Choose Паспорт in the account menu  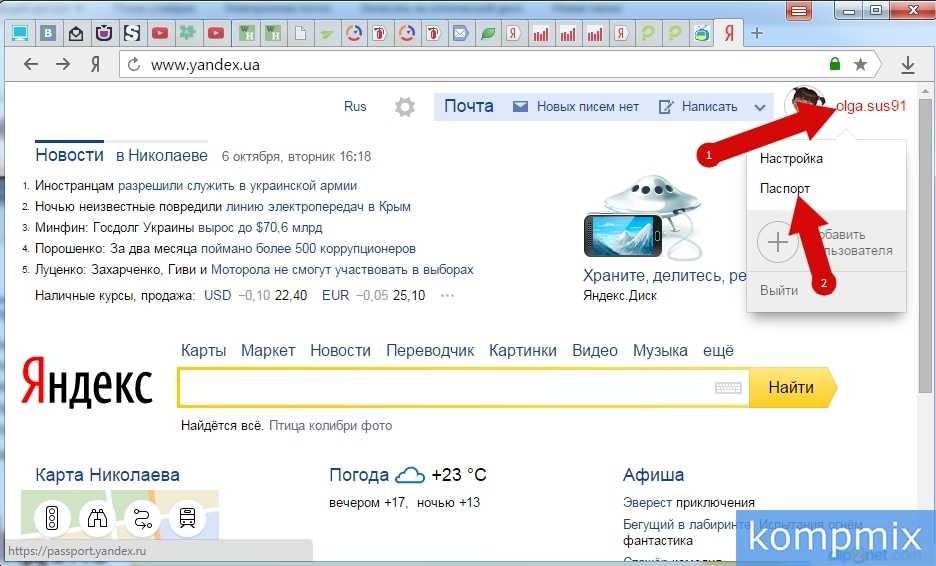pyautogui.click(x=784, y=189)
